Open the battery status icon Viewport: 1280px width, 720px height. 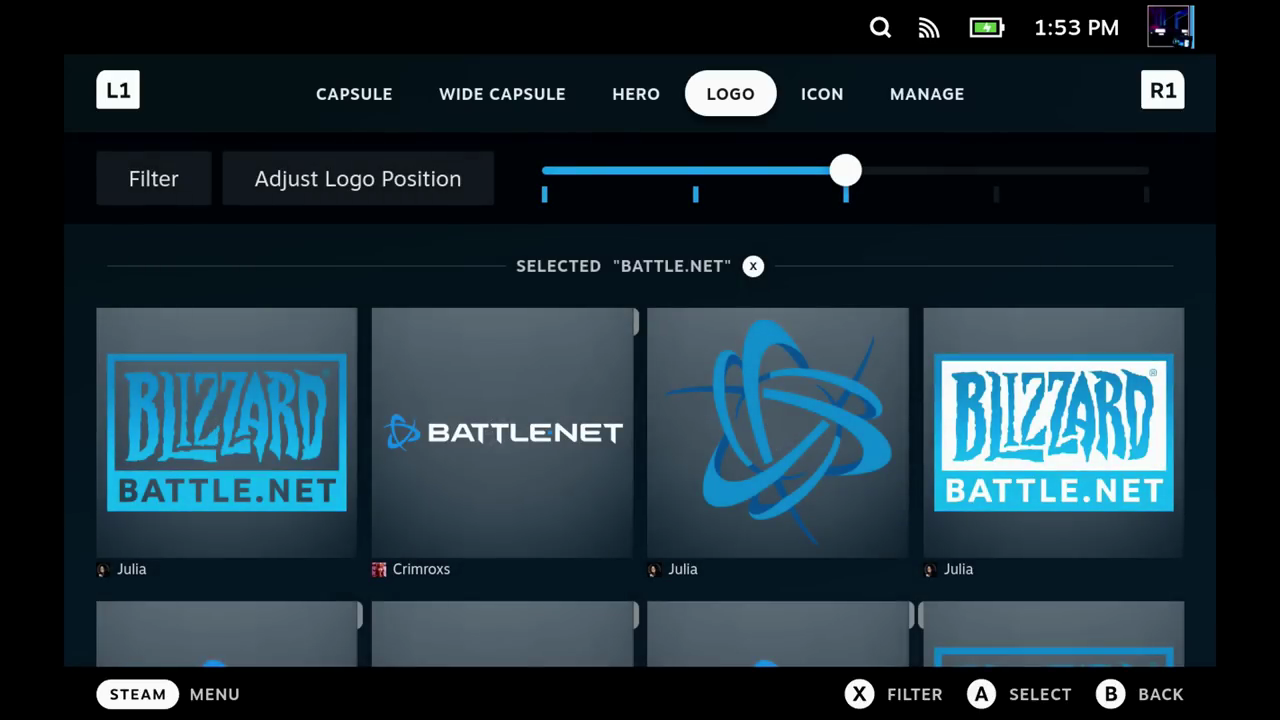tap(987, 28)
